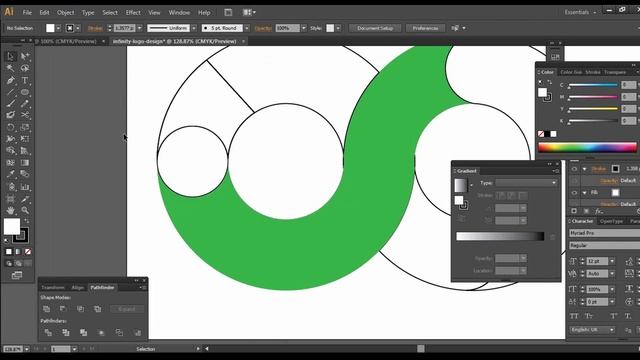Switch to the Transform panel tab
640x360 pixels.
[53, 288]
